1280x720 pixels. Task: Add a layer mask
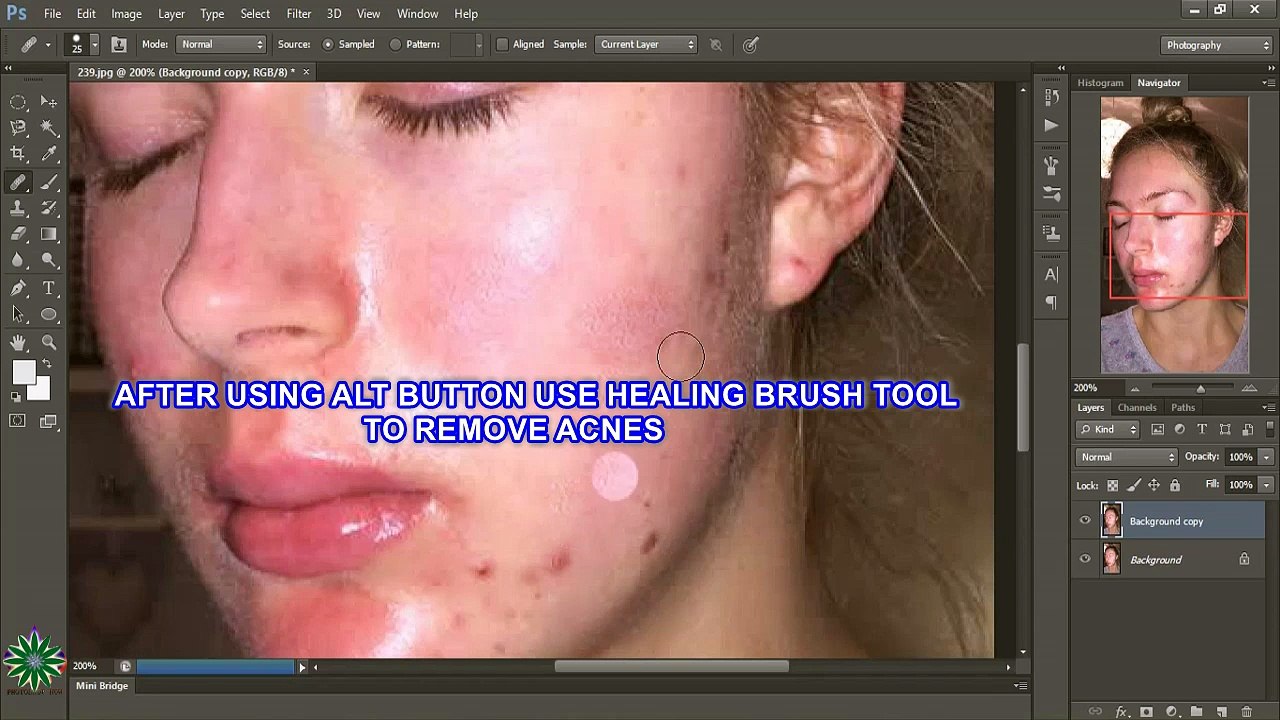point(1146,712)
